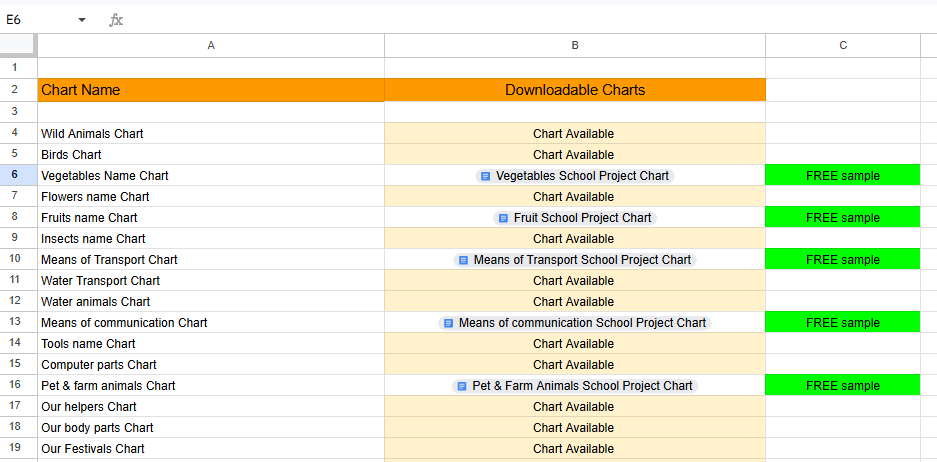Viewport: 937px width, 462px height.
Task: Click Docs icon beside Pet & Farm Animals chip
Action: point(462,385)
